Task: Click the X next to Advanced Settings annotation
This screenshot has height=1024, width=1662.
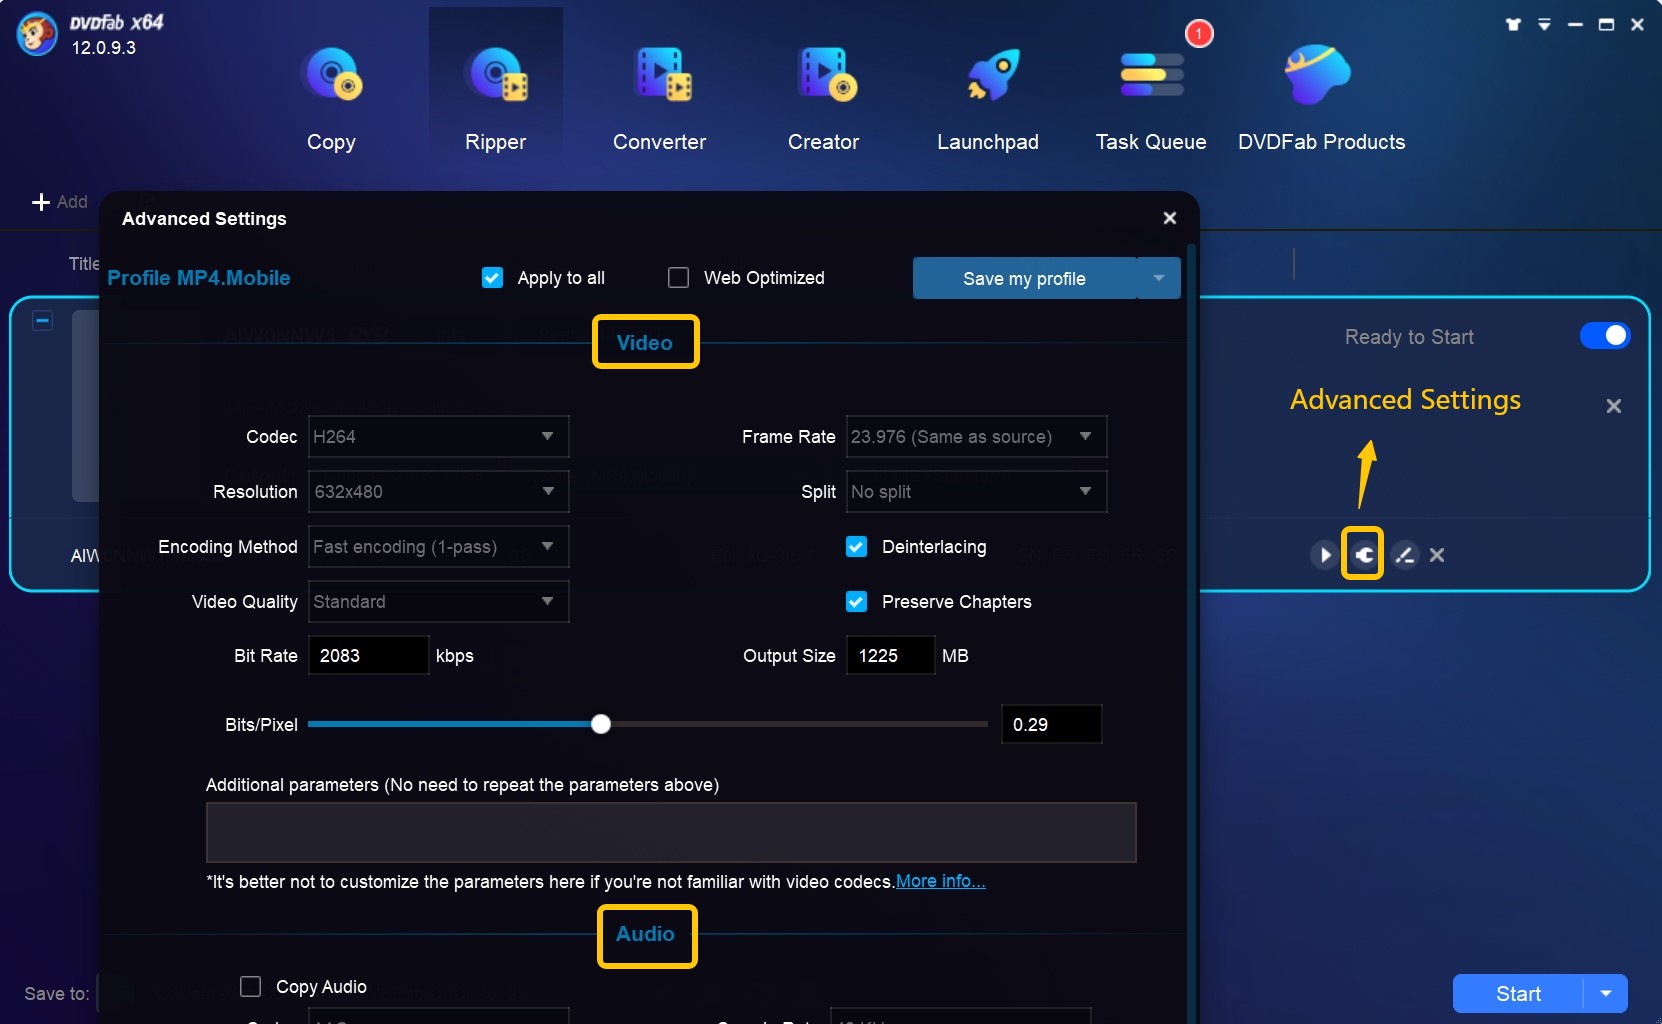Action: (1613, 406)
